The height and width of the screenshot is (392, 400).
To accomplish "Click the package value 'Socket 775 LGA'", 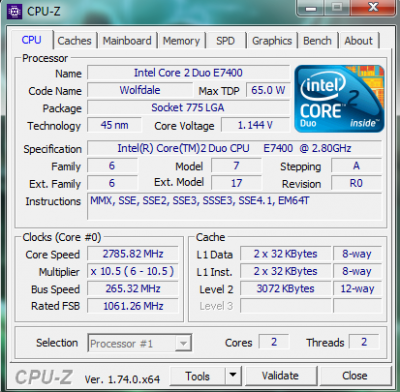I will point(188,108).
